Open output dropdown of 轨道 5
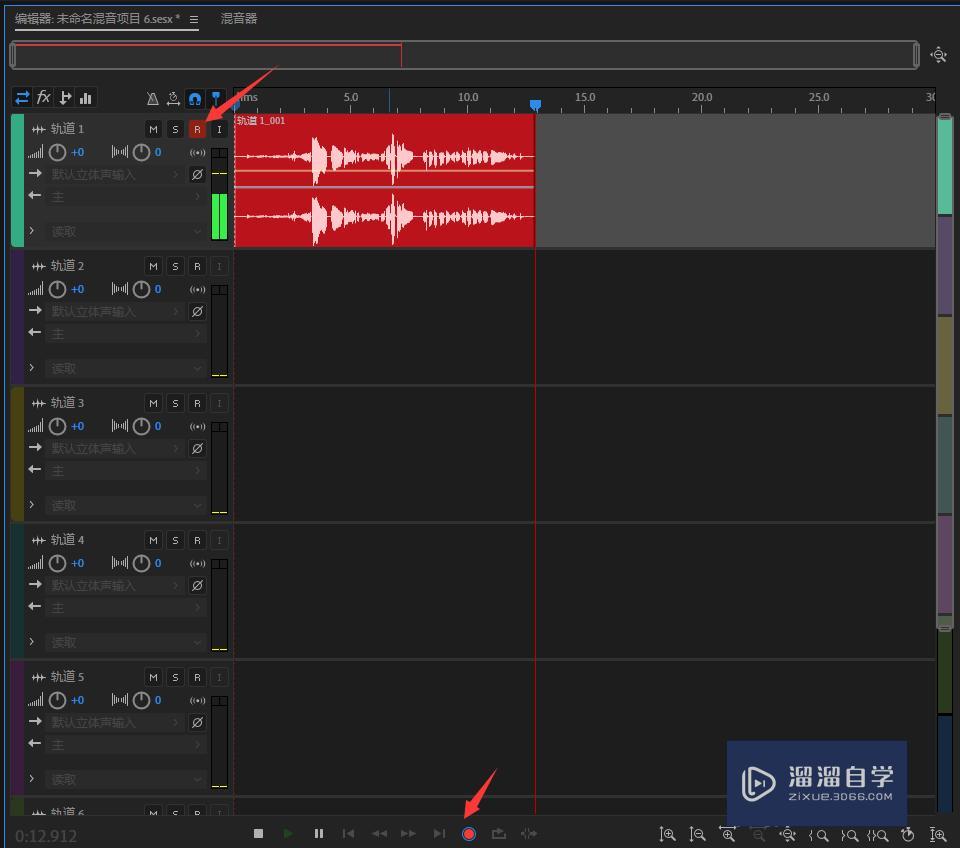The width and height of the screenshot is (960, 848). coord(125,745)
